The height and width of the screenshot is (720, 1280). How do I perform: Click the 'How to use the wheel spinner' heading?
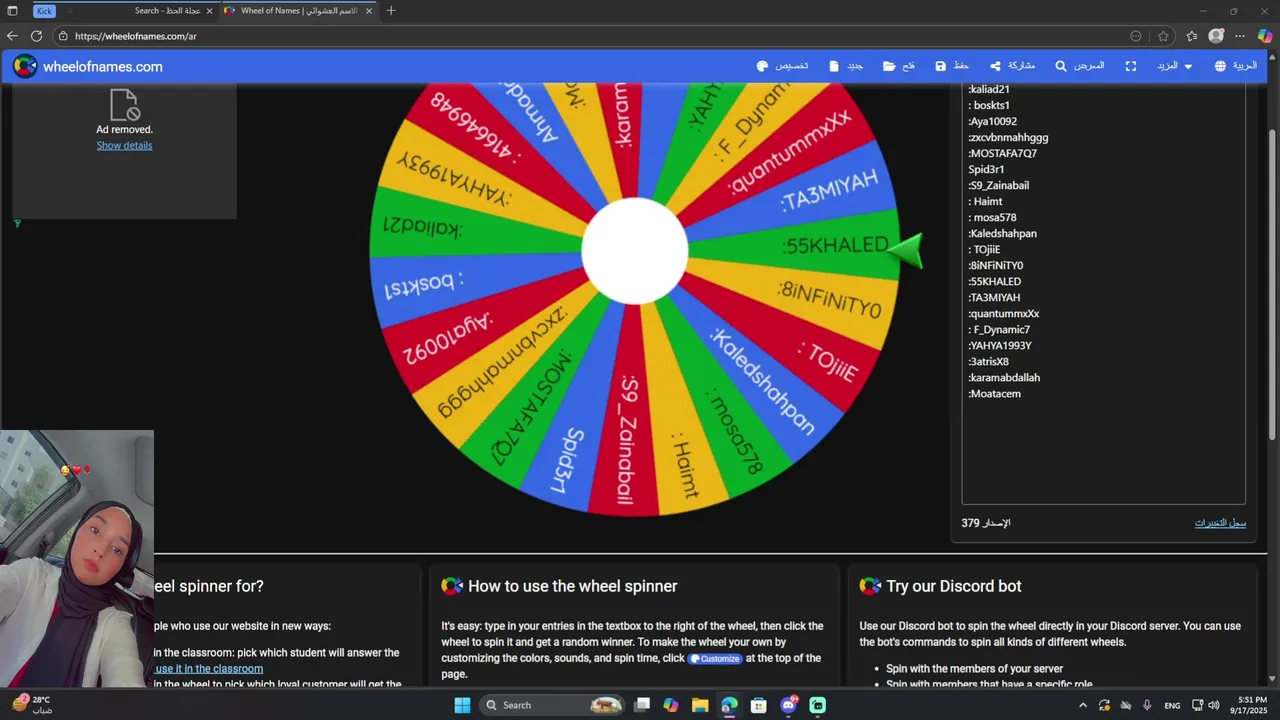pyautogui.click(x=572, y=587)
